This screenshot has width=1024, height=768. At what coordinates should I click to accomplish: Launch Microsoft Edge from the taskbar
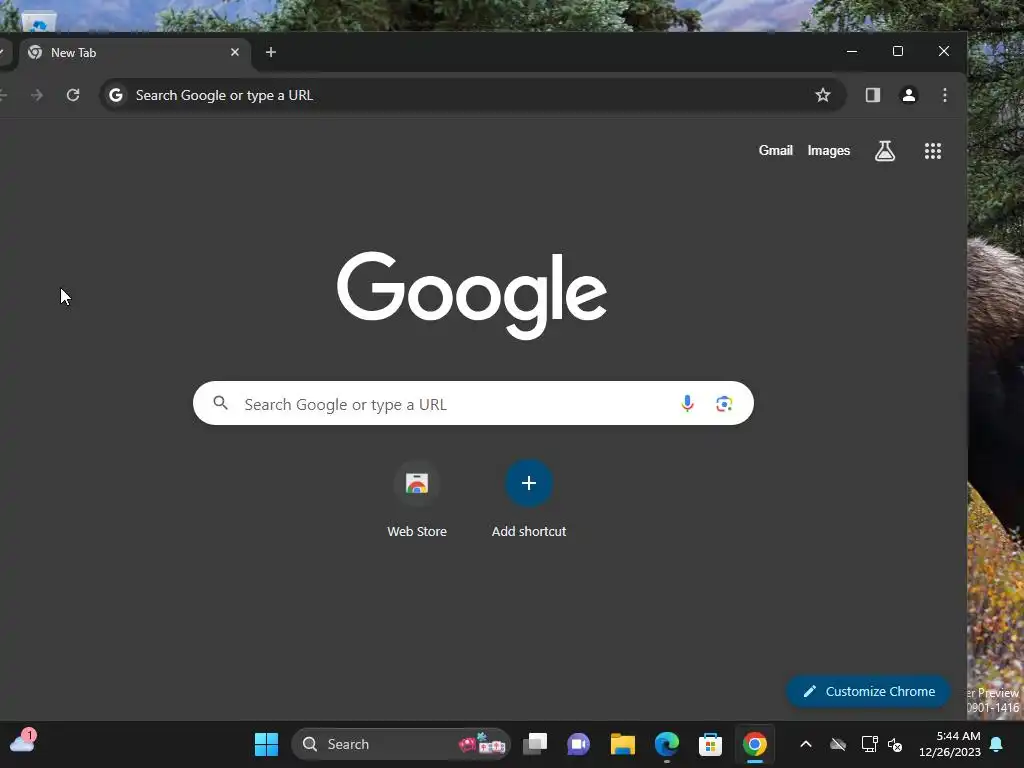[x=667, y=744]
